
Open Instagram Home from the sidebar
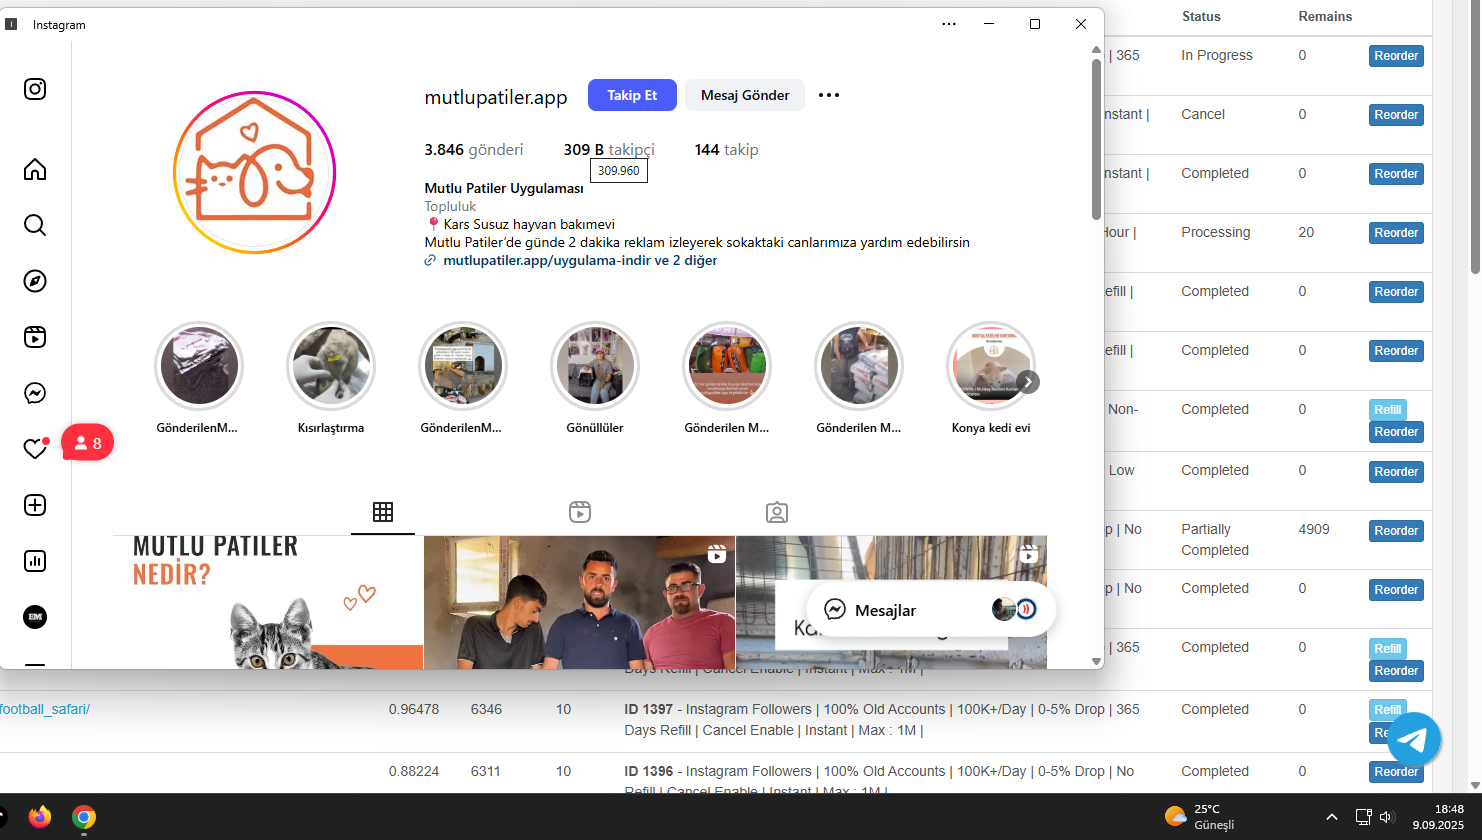click(x=35, y=169)
